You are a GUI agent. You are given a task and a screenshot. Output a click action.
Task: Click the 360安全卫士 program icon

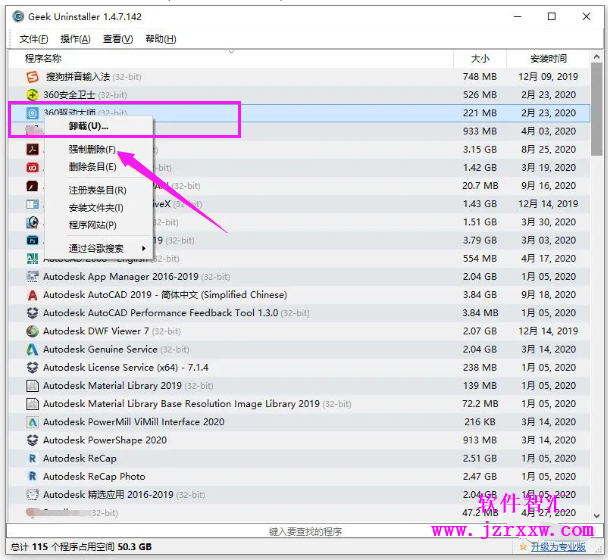pyautogui.click(x=32, y=95)
